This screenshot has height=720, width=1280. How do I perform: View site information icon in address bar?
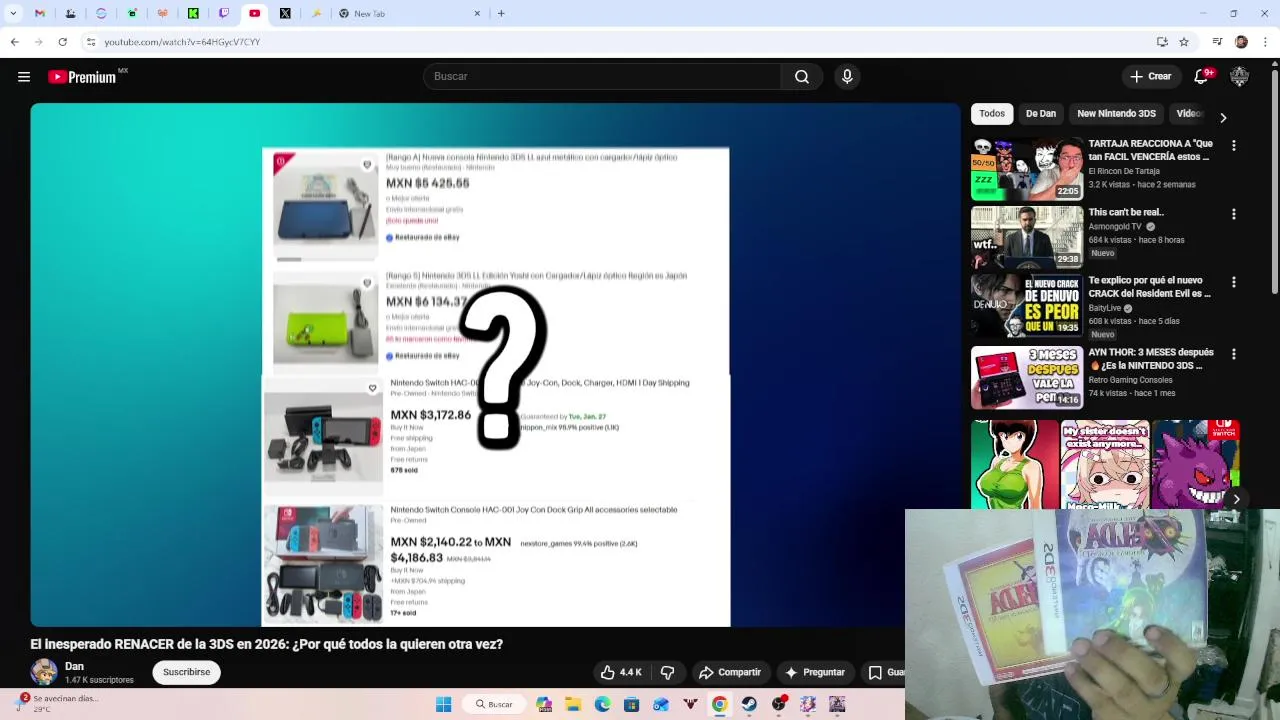coord(91,42)
